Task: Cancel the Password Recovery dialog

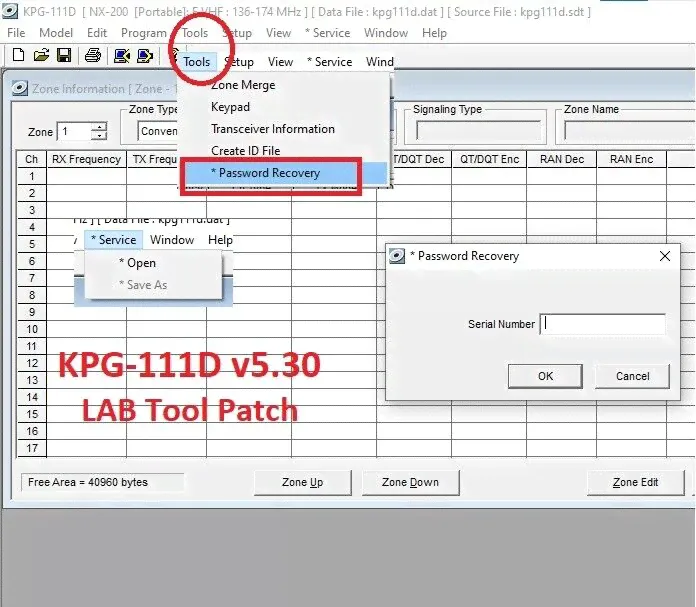Action: (x=632, y=376)
